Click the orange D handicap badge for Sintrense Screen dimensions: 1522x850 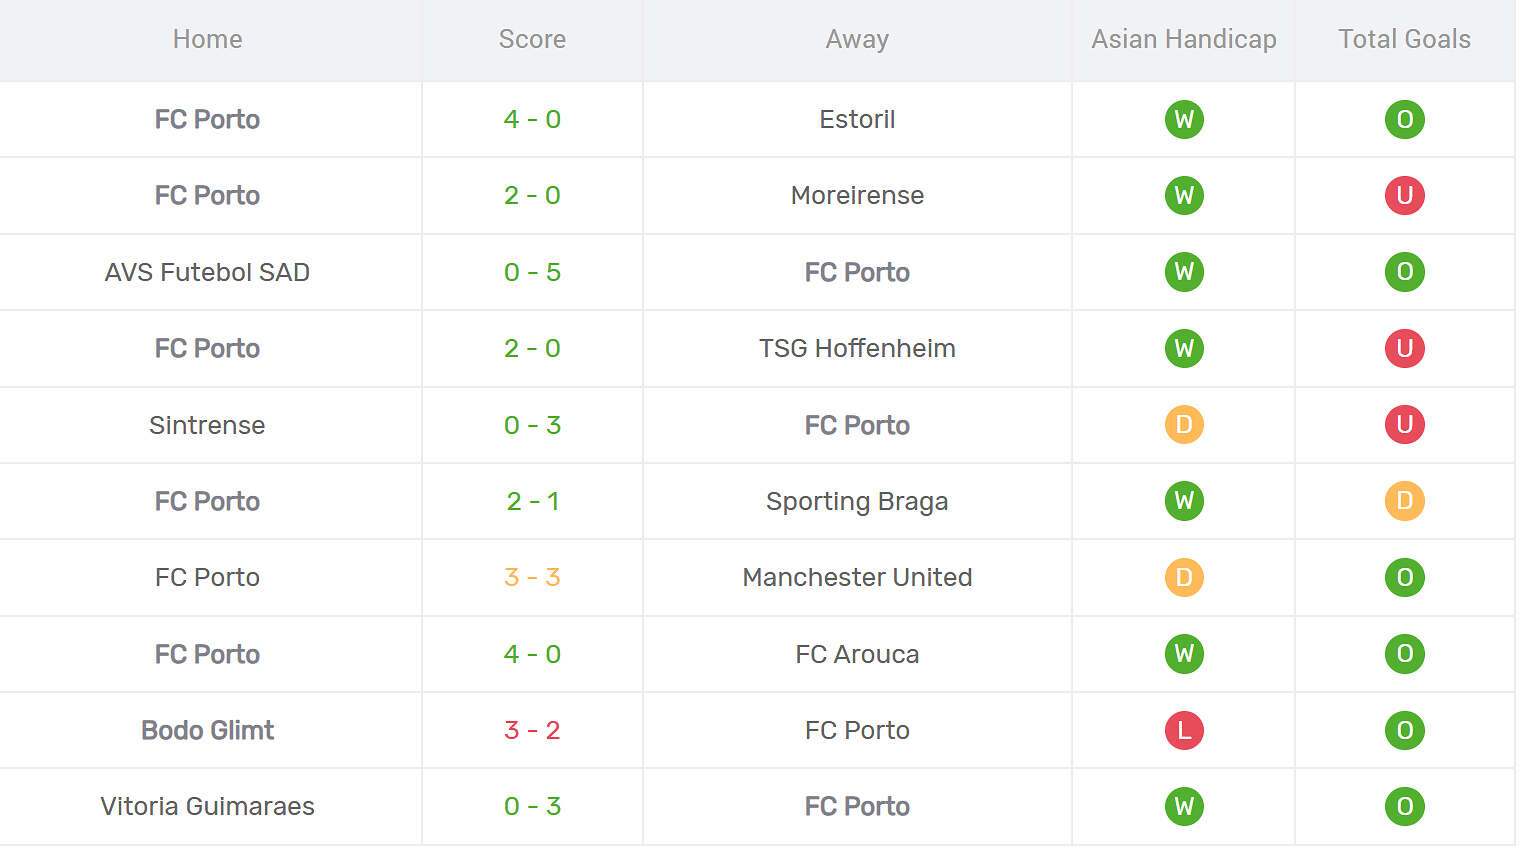tap(1184, 425)
